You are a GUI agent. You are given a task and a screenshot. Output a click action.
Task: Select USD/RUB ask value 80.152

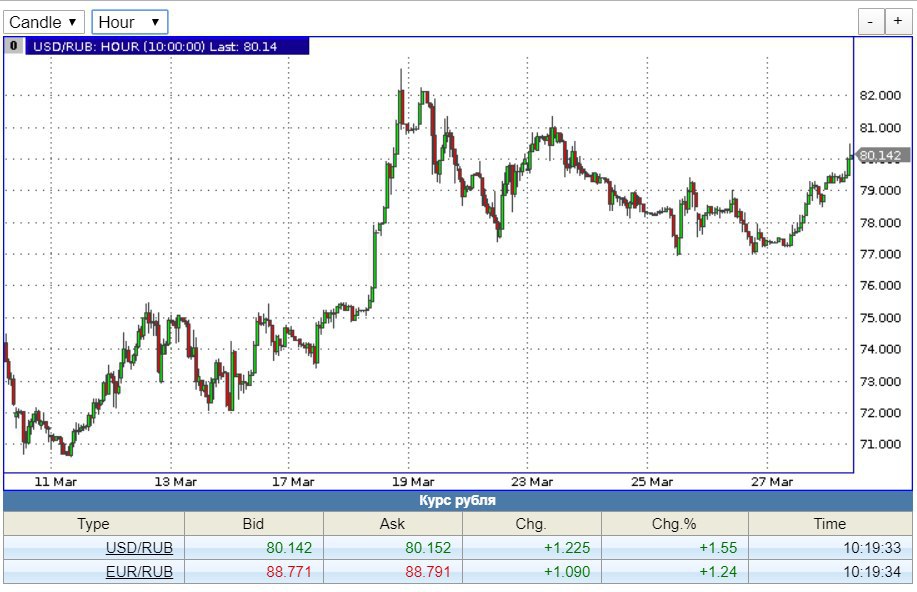pyautogui.click(x=428, y=548)
